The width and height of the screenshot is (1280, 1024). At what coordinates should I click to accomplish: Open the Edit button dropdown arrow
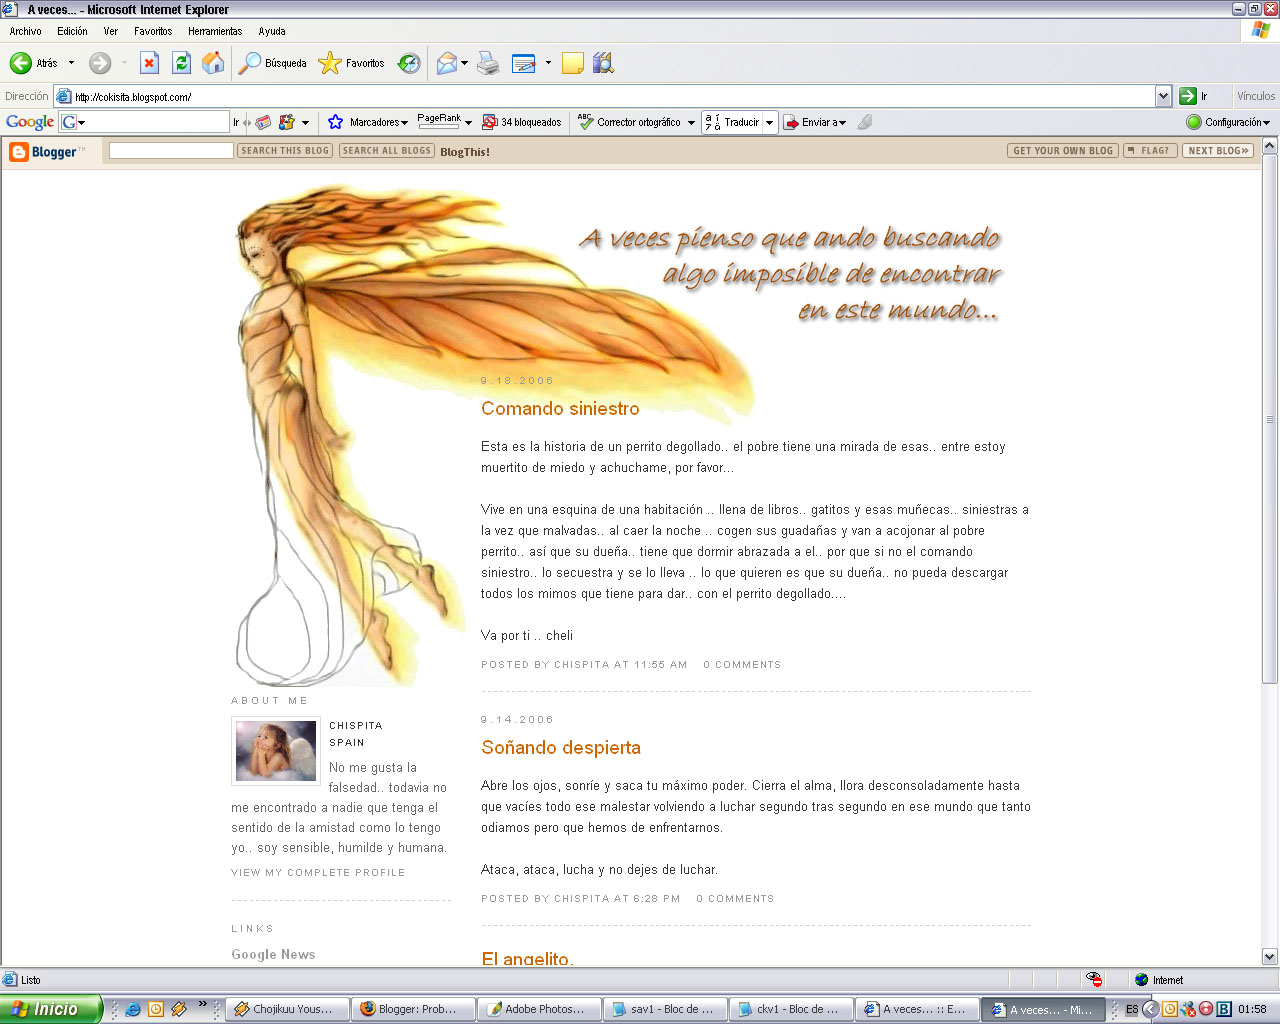pyautogui.click(x=548, y=63)
